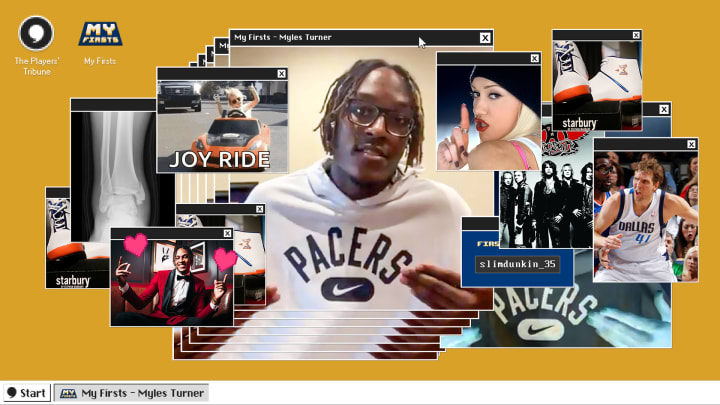Click the Myles Turner video in main window
The width and height of the screenshot is (720, 405).
pyautogui.click(x=361, y=177)
